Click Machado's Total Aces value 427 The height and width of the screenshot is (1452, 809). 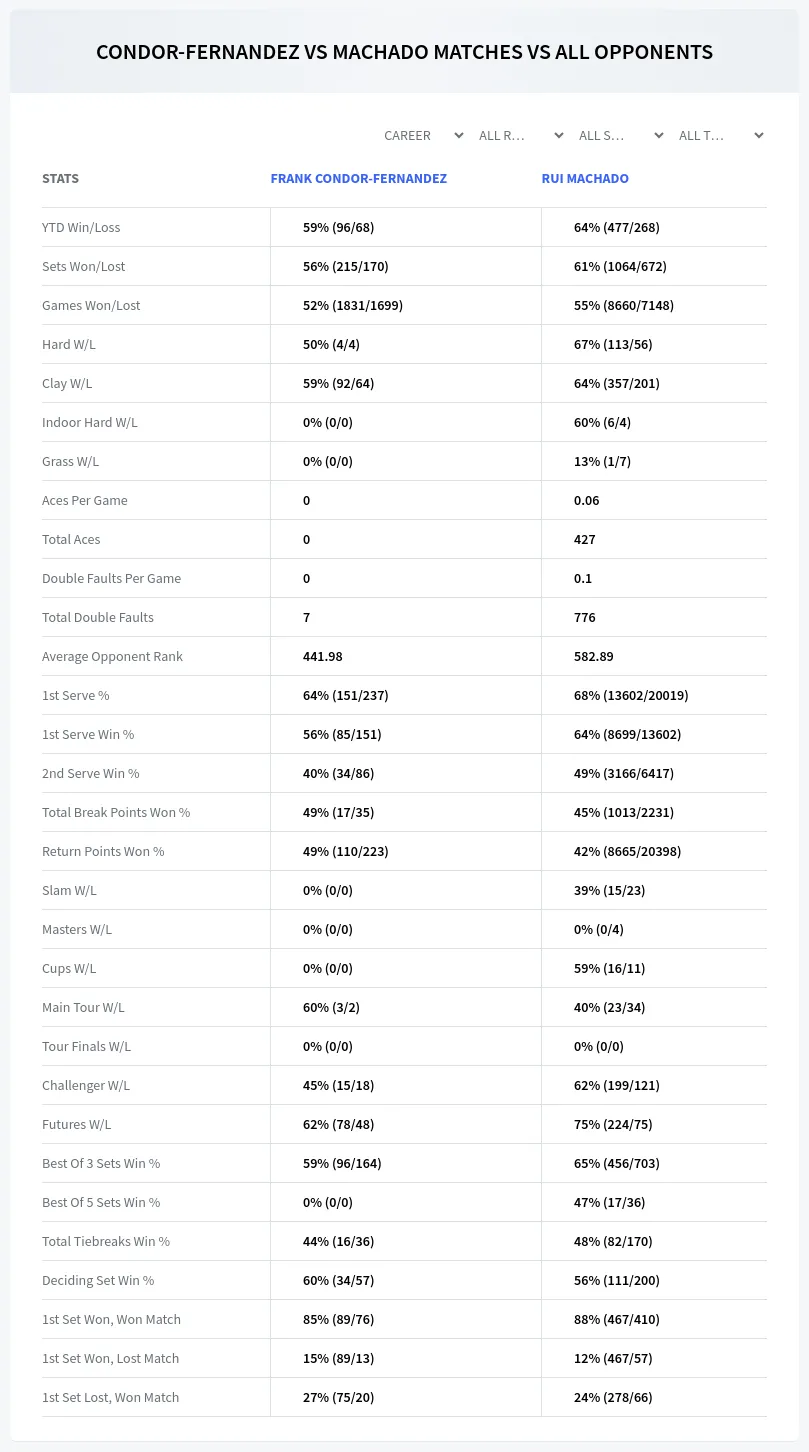click(x=585, y=539)
